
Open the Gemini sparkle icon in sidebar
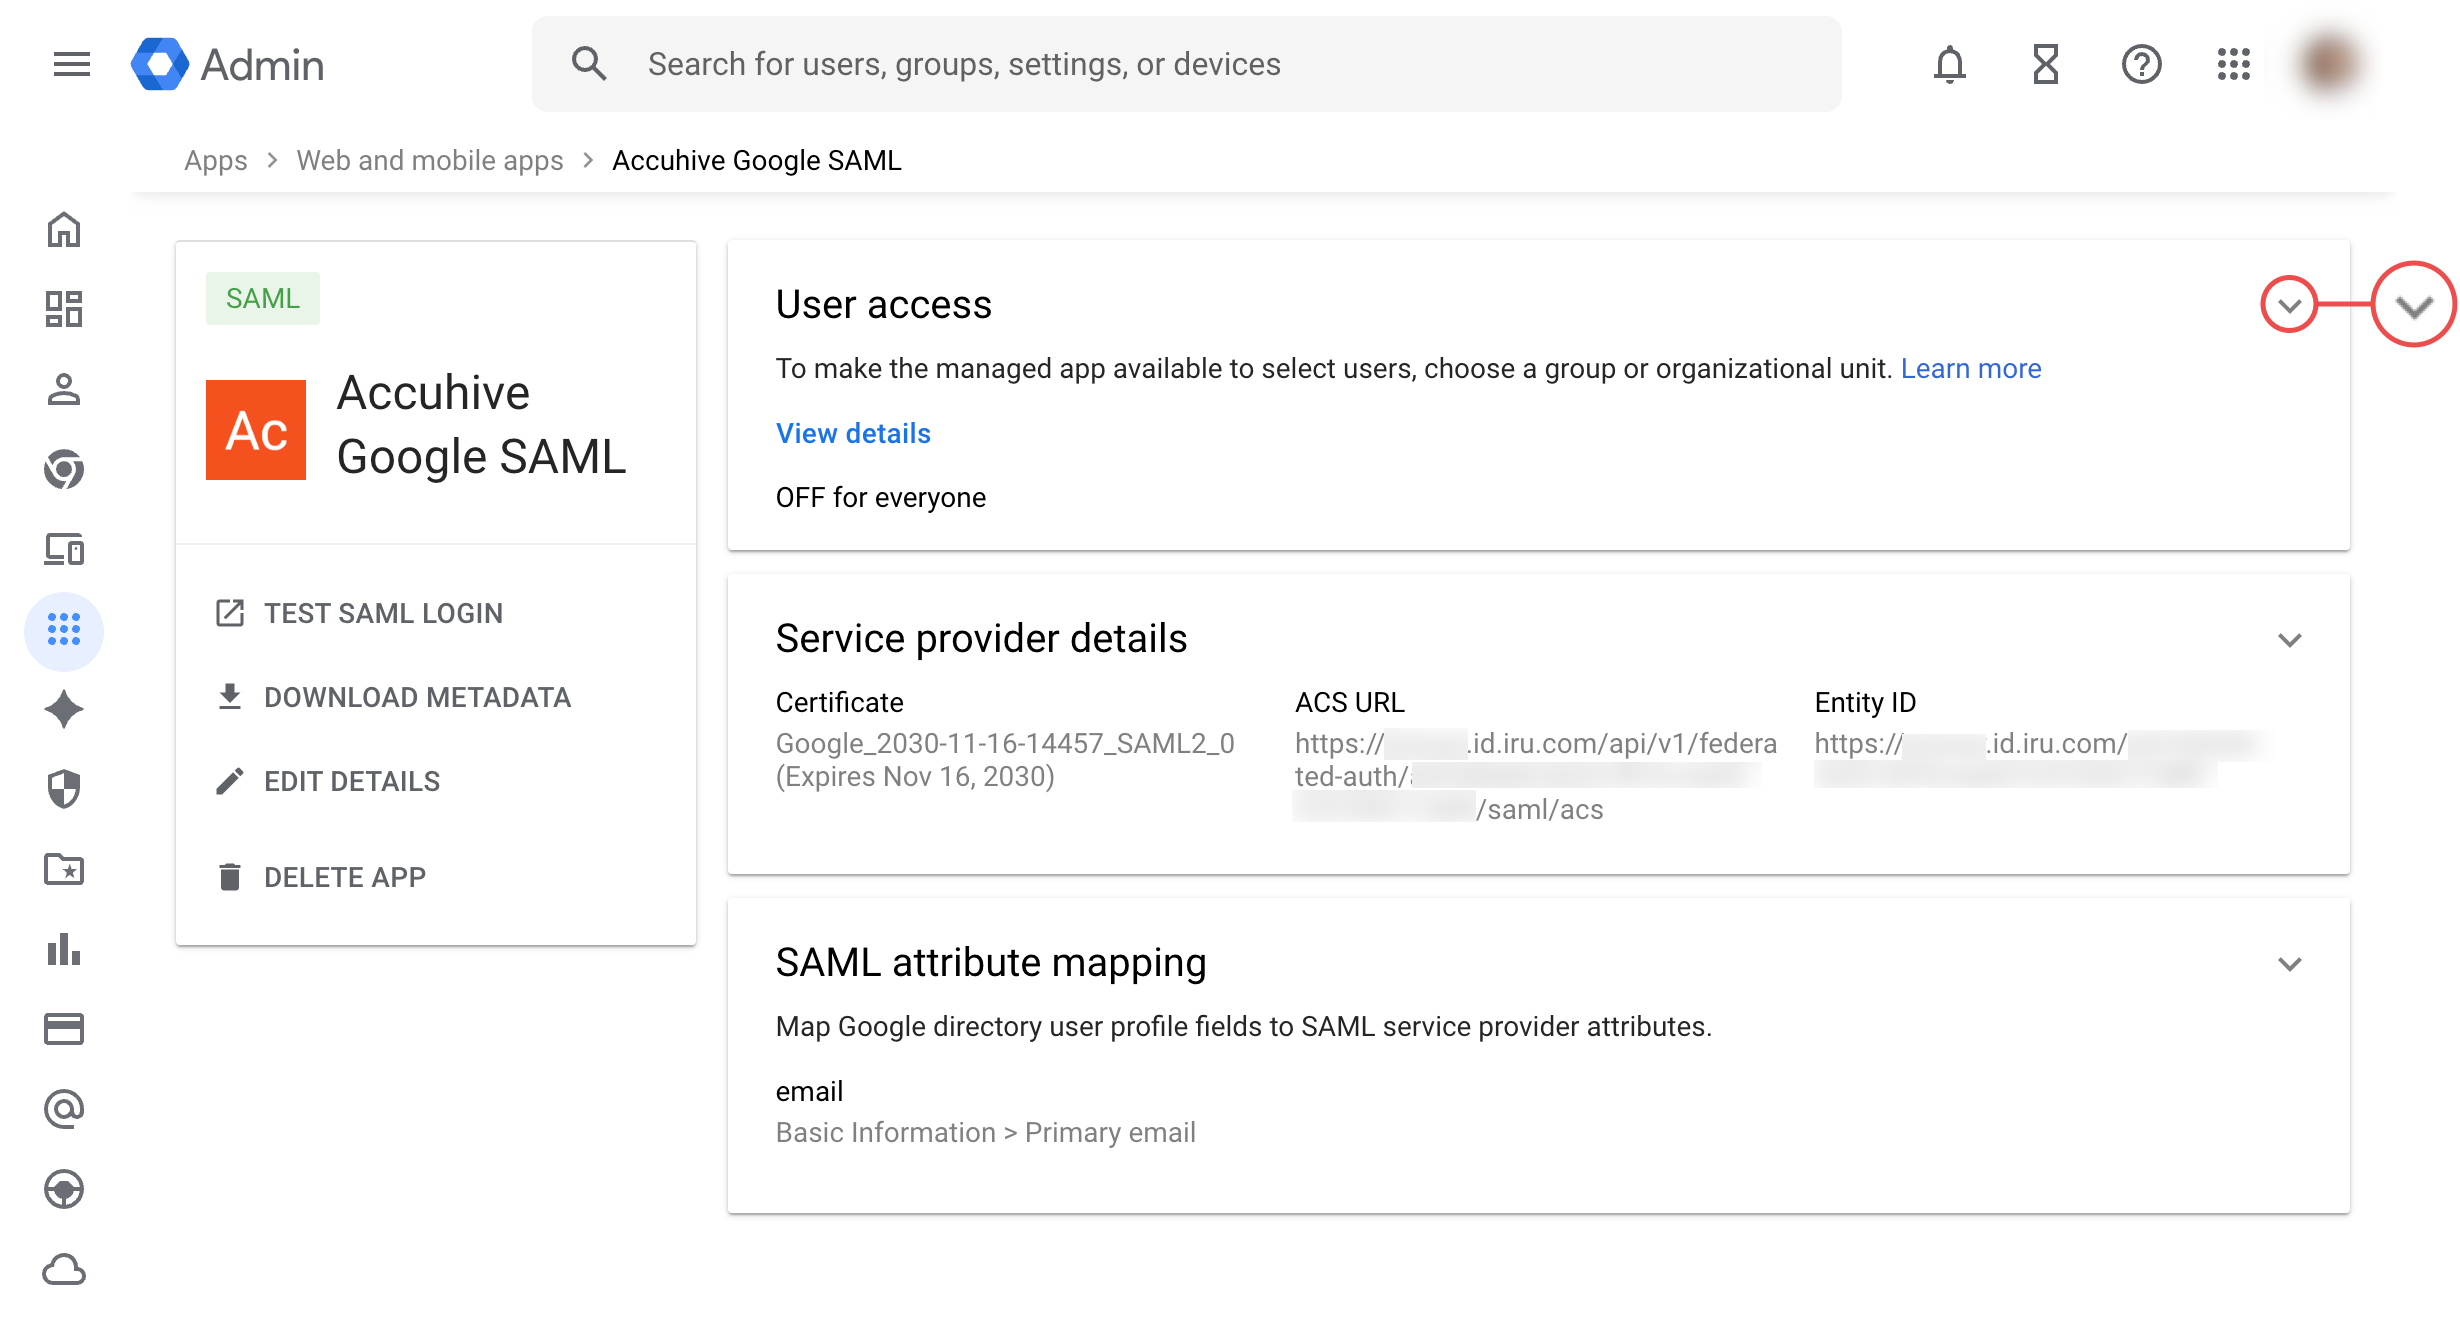64,709
